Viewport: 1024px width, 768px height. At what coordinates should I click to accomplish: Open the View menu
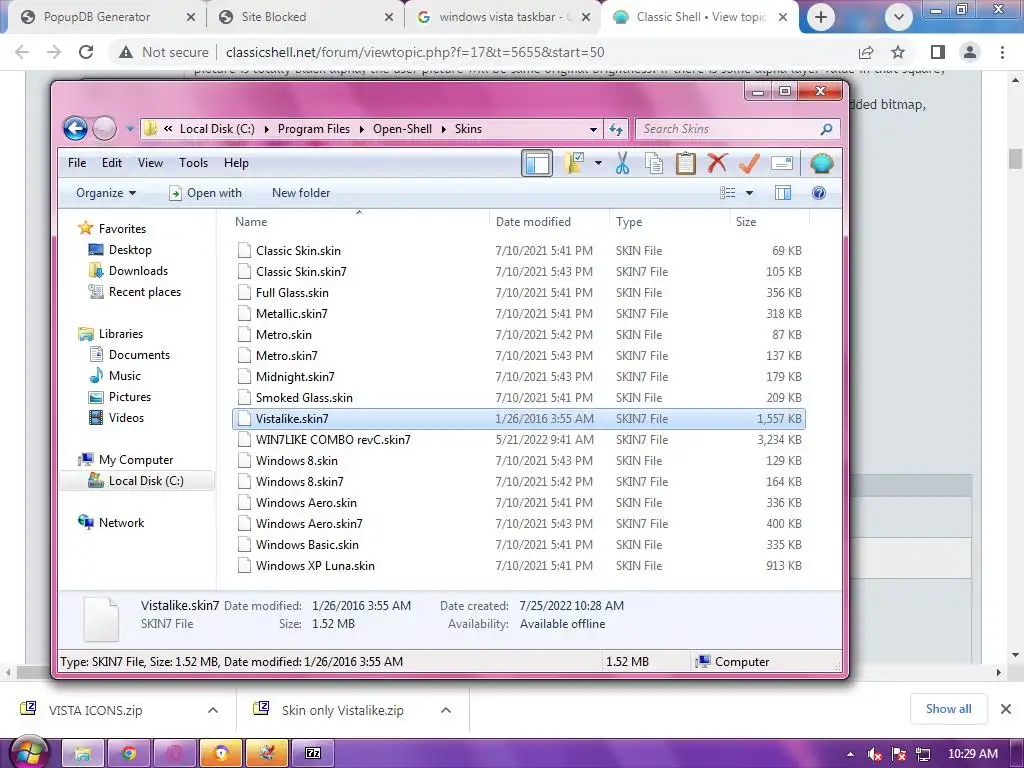tap(150, 163)
